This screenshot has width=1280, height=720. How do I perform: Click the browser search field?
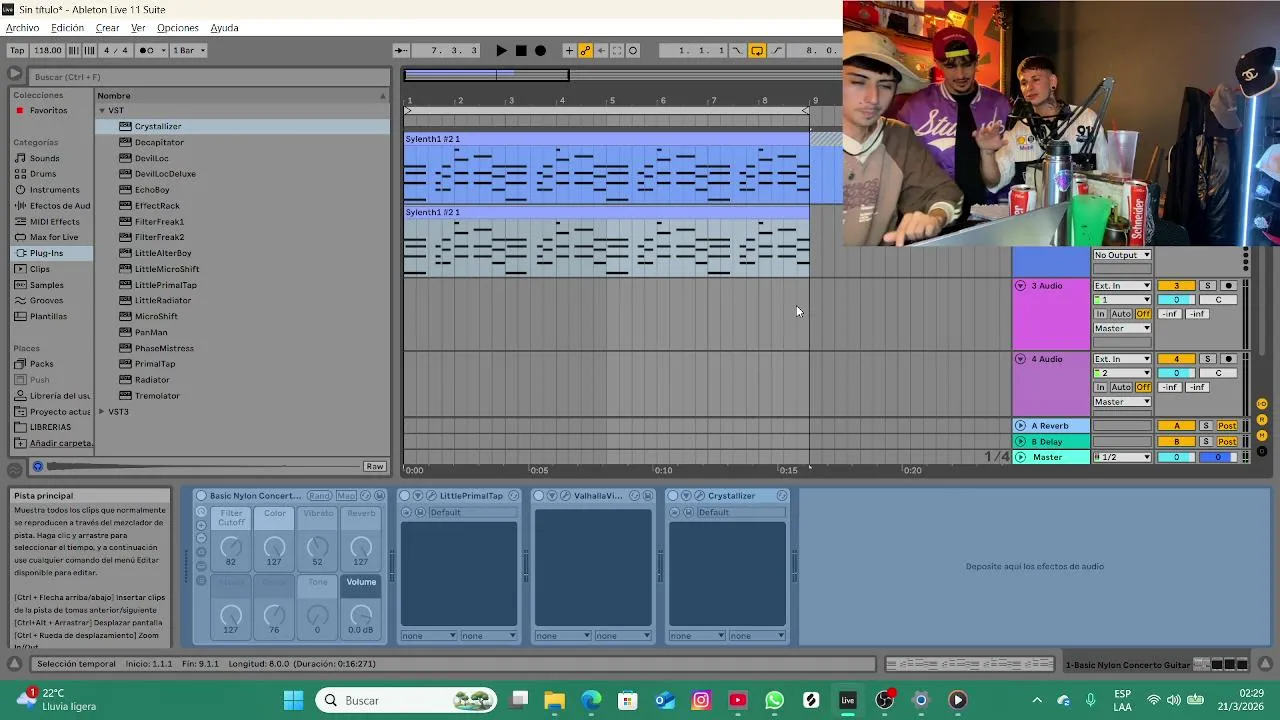tap(208, 77)
